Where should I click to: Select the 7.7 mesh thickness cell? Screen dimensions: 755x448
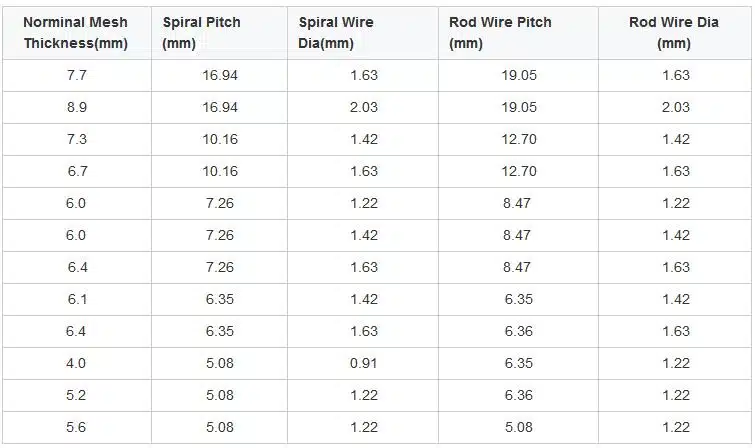click(x=77, y=76)
